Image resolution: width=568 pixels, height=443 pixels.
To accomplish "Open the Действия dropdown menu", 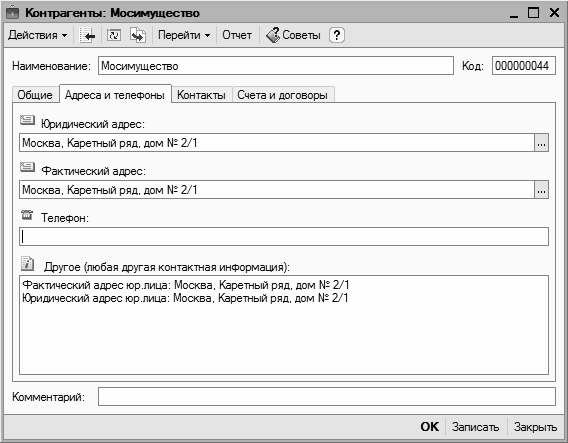I will coord(38,35).
